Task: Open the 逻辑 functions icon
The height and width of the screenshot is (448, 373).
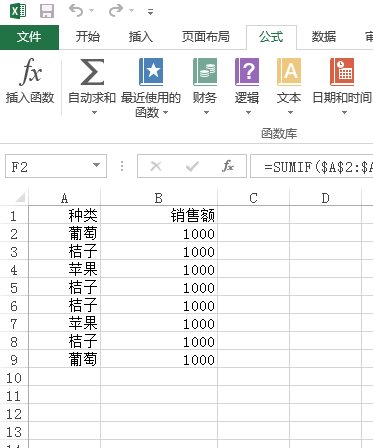Action: [247, 72]
